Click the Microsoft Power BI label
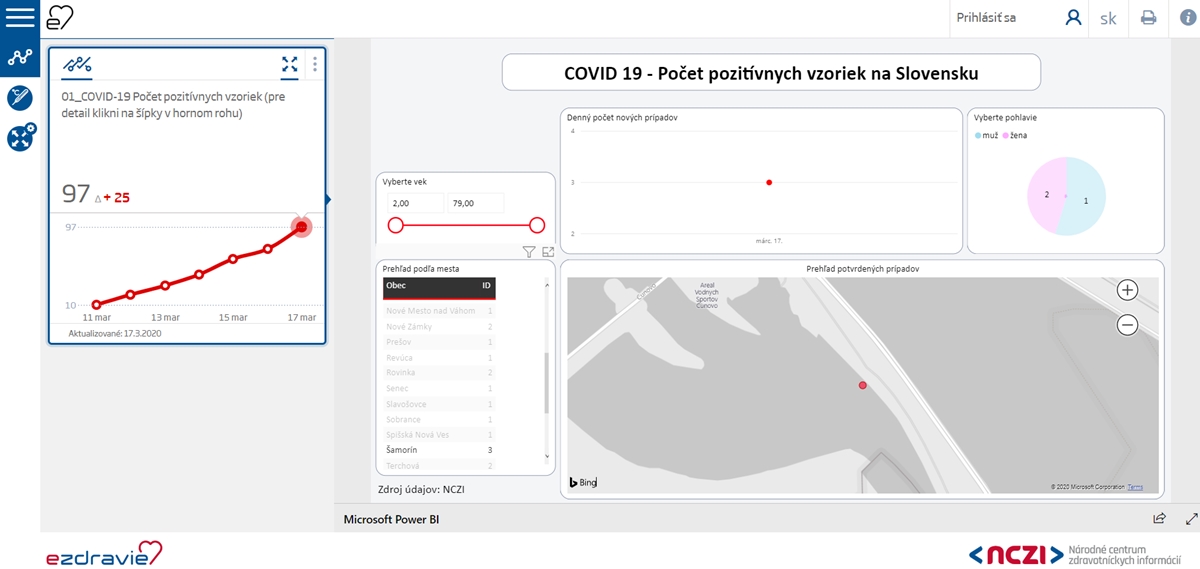The image size is (1200, 569). [391, 520]
